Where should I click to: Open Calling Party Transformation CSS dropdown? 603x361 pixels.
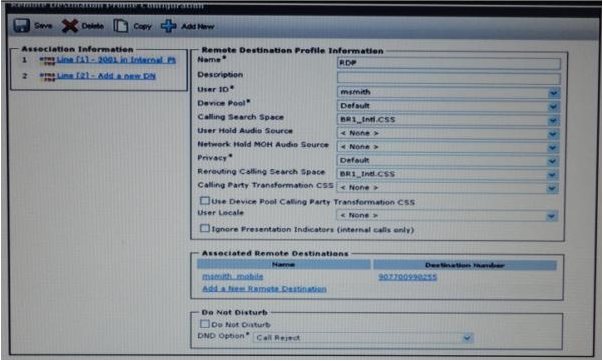click(448, 188)
